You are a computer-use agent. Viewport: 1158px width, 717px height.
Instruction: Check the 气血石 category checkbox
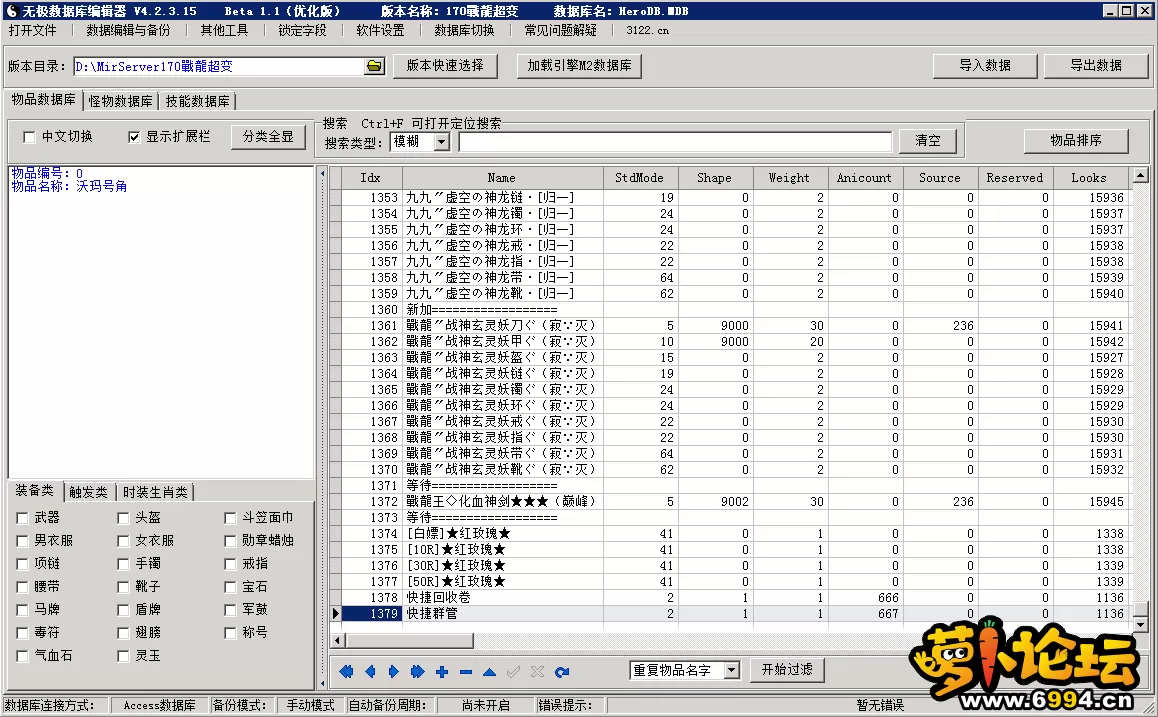22,656
